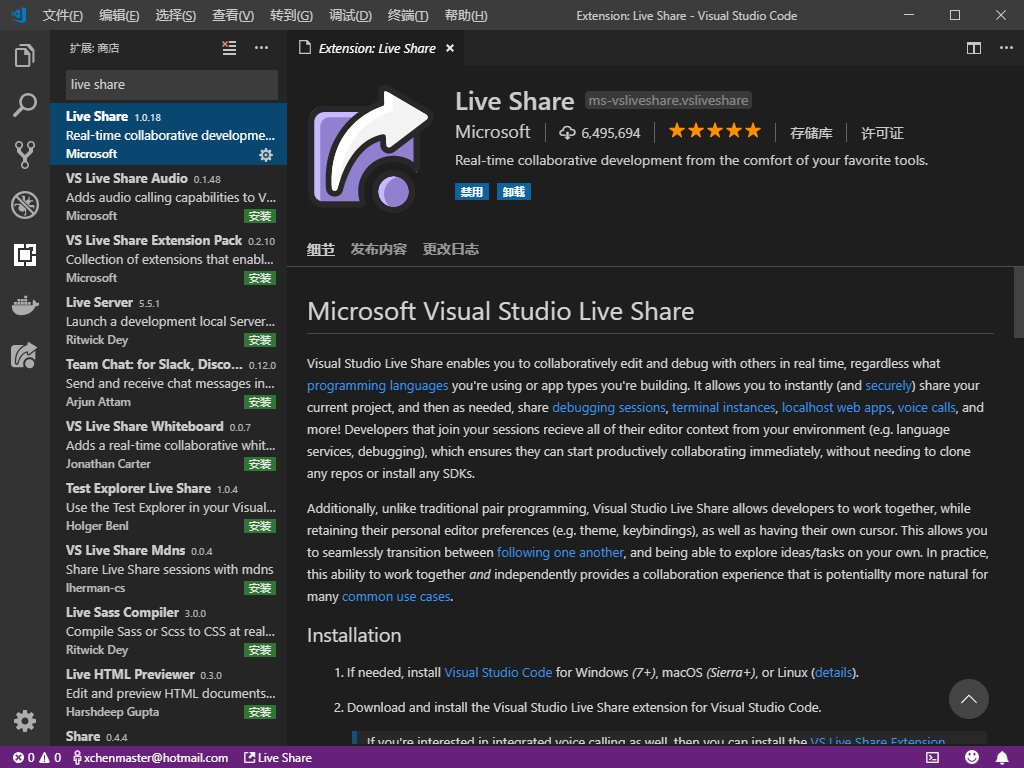Open editor more actions ellipsis menu
Image resolution: width=1024 pixels, height=768 pixels.
(1006, 48)
